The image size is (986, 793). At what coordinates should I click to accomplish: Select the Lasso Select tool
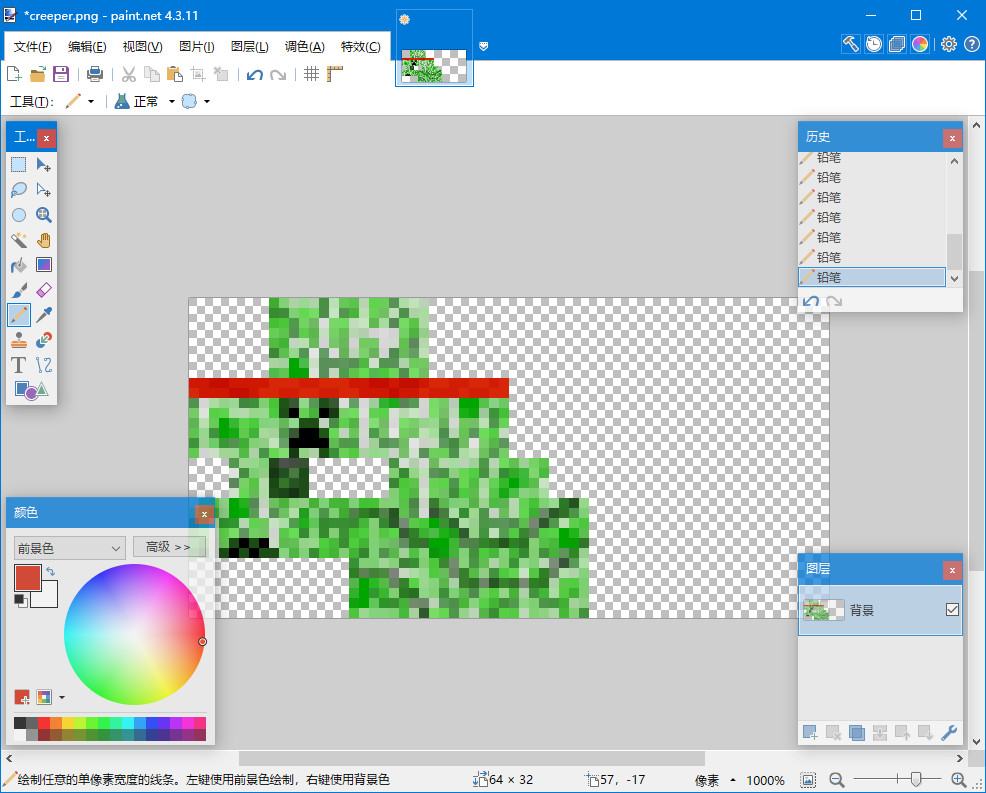click(x=19, y=190)
